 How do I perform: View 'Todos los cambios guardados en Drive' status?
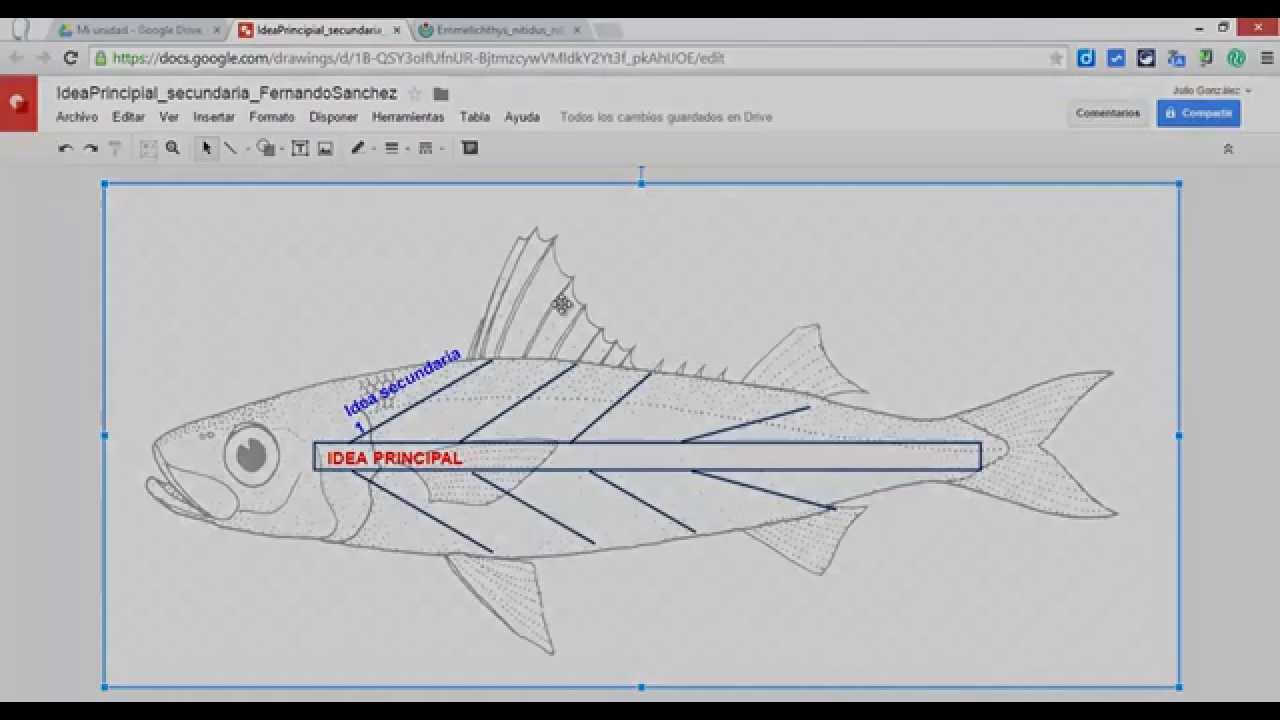(666, 117)
